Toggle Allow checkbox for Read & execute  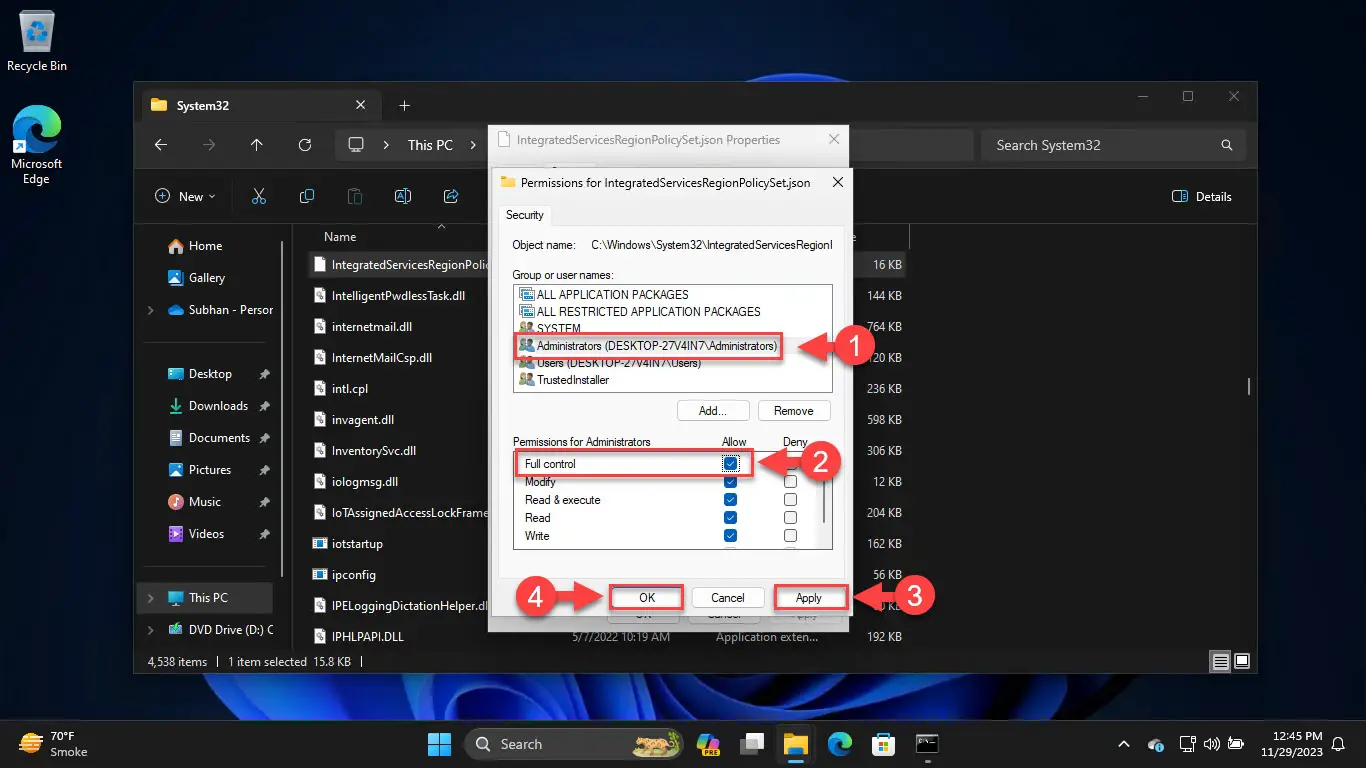pyautogui.click(x=731, y=500)
